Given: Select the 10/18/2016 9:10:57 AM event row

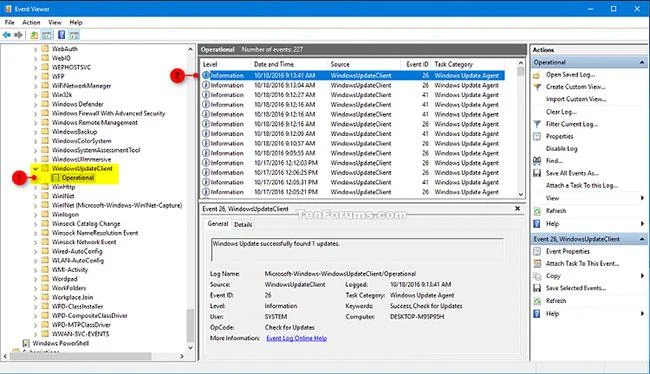Looking at the screenshot, I should (353, 143).
